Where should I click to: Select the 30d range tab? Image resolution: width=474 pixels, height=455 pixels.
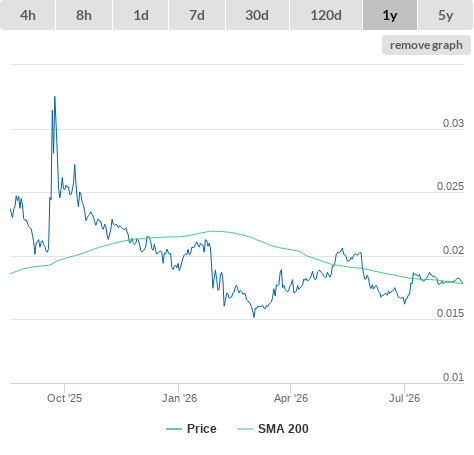257,15
